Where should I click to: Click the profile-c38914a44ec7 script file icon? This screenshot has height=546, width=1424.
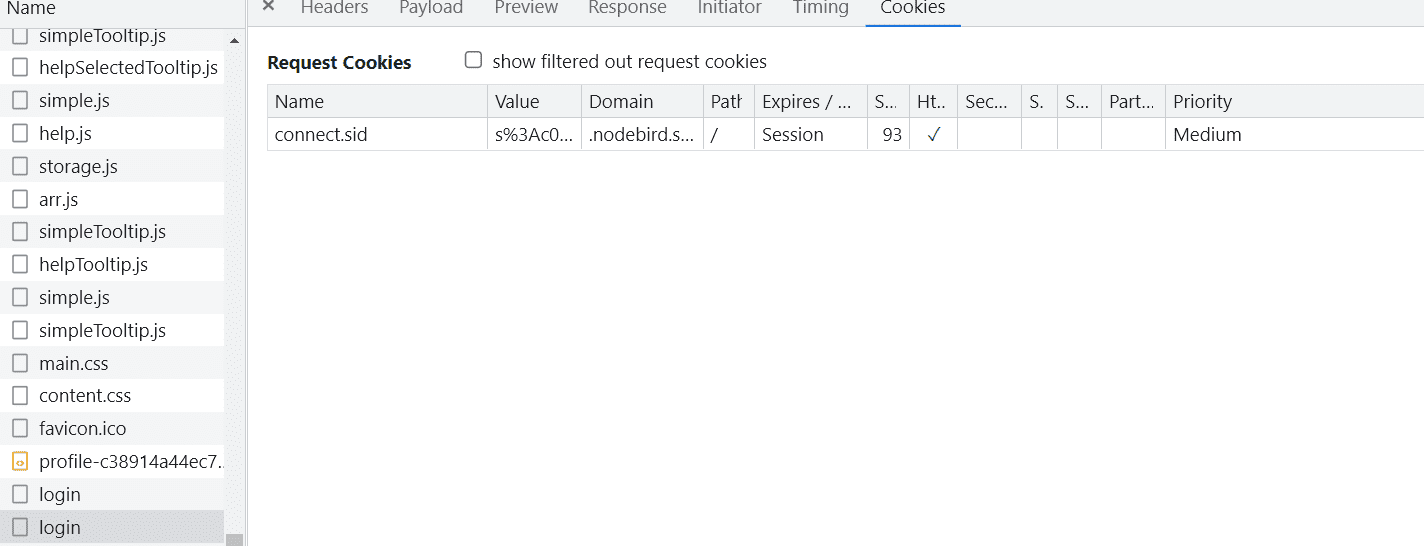click(20, 462)
